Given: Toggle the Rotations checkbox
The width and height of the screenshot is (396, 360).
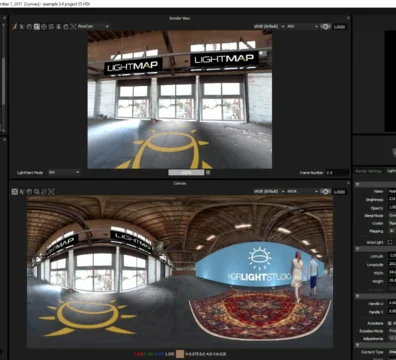Looking at the screenshot, I should (390, 323).
